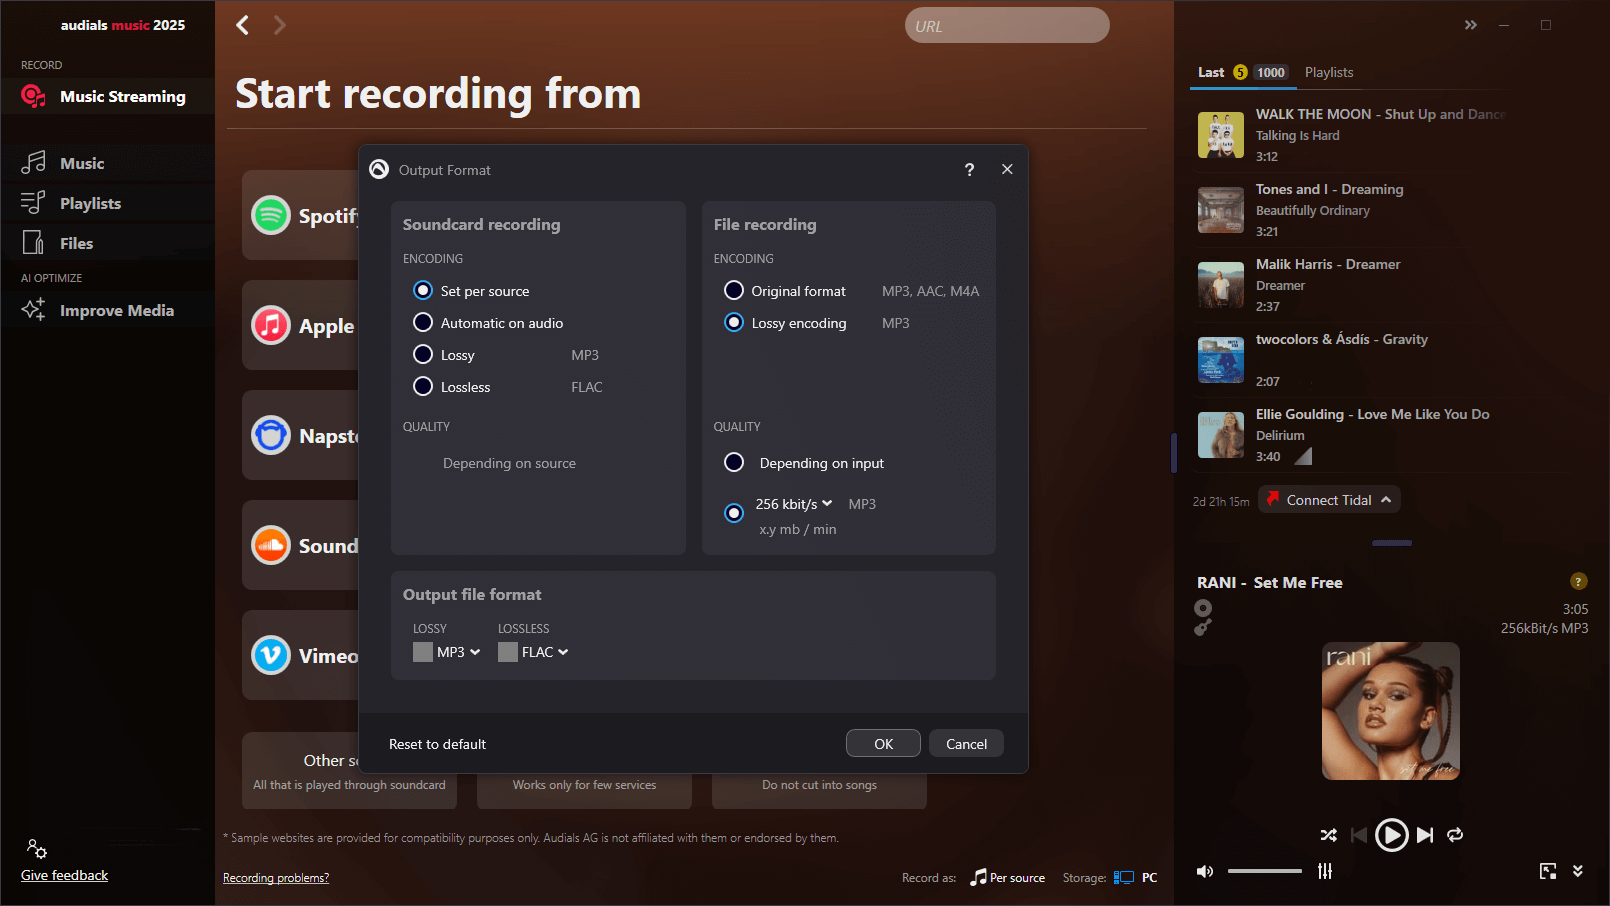The width and height of the screenshot is (1610, 906).
Task: Select the Lossless FLAC encoding option
Action: pyautogui.click(x=423, y=387)
